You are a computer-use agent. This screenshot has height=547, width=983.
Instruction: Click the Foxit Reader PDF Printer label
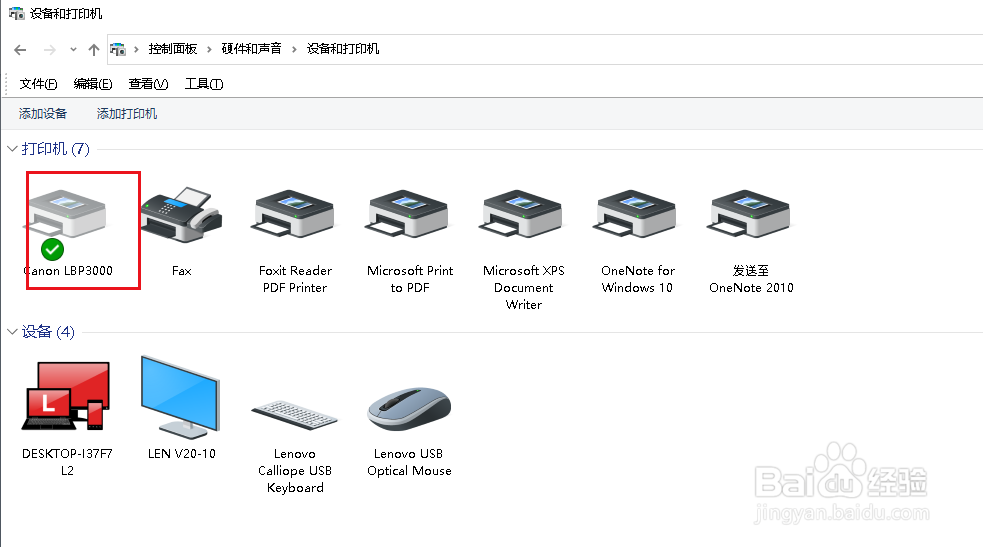point(295,279)
